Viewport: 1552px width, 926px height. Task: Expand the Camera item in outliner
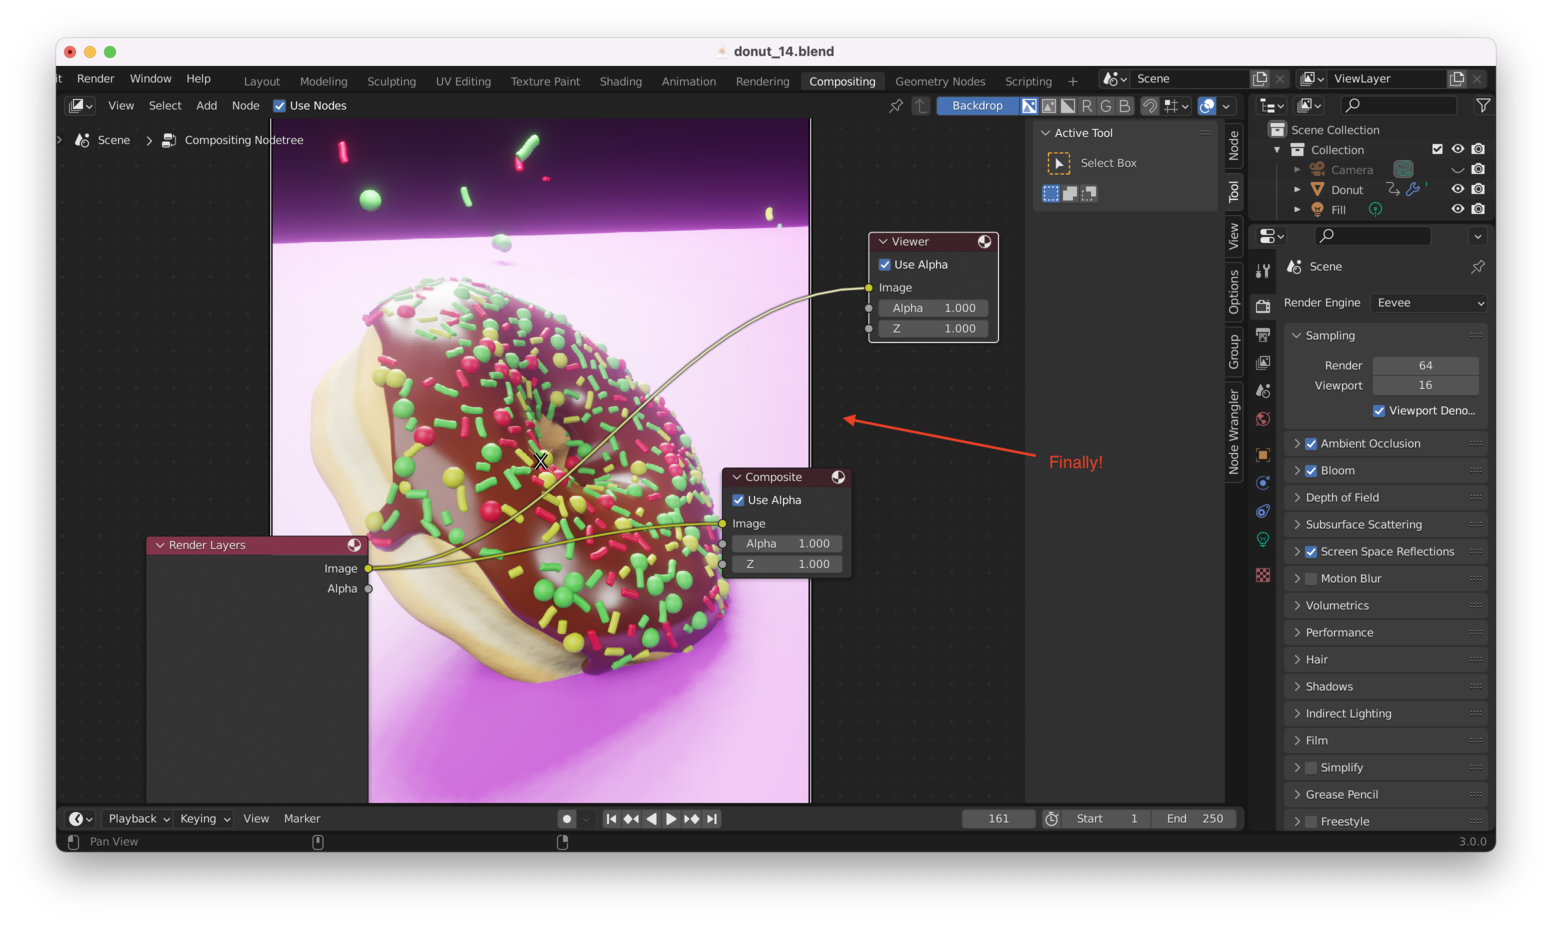1297,170
